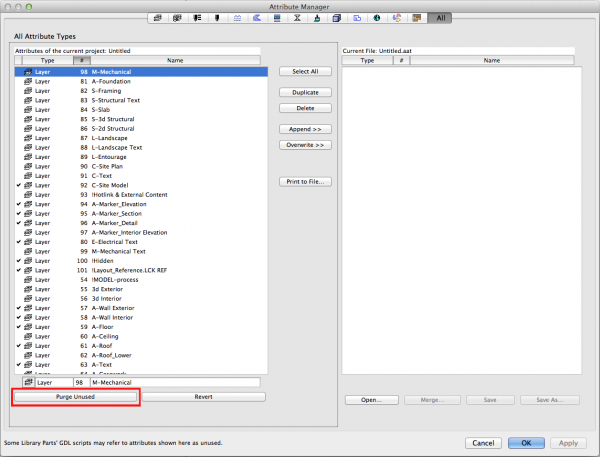Sort left list by Type column
Viewport: 600px width, 457px height.
pyautogui.click(x=47, y=60)
